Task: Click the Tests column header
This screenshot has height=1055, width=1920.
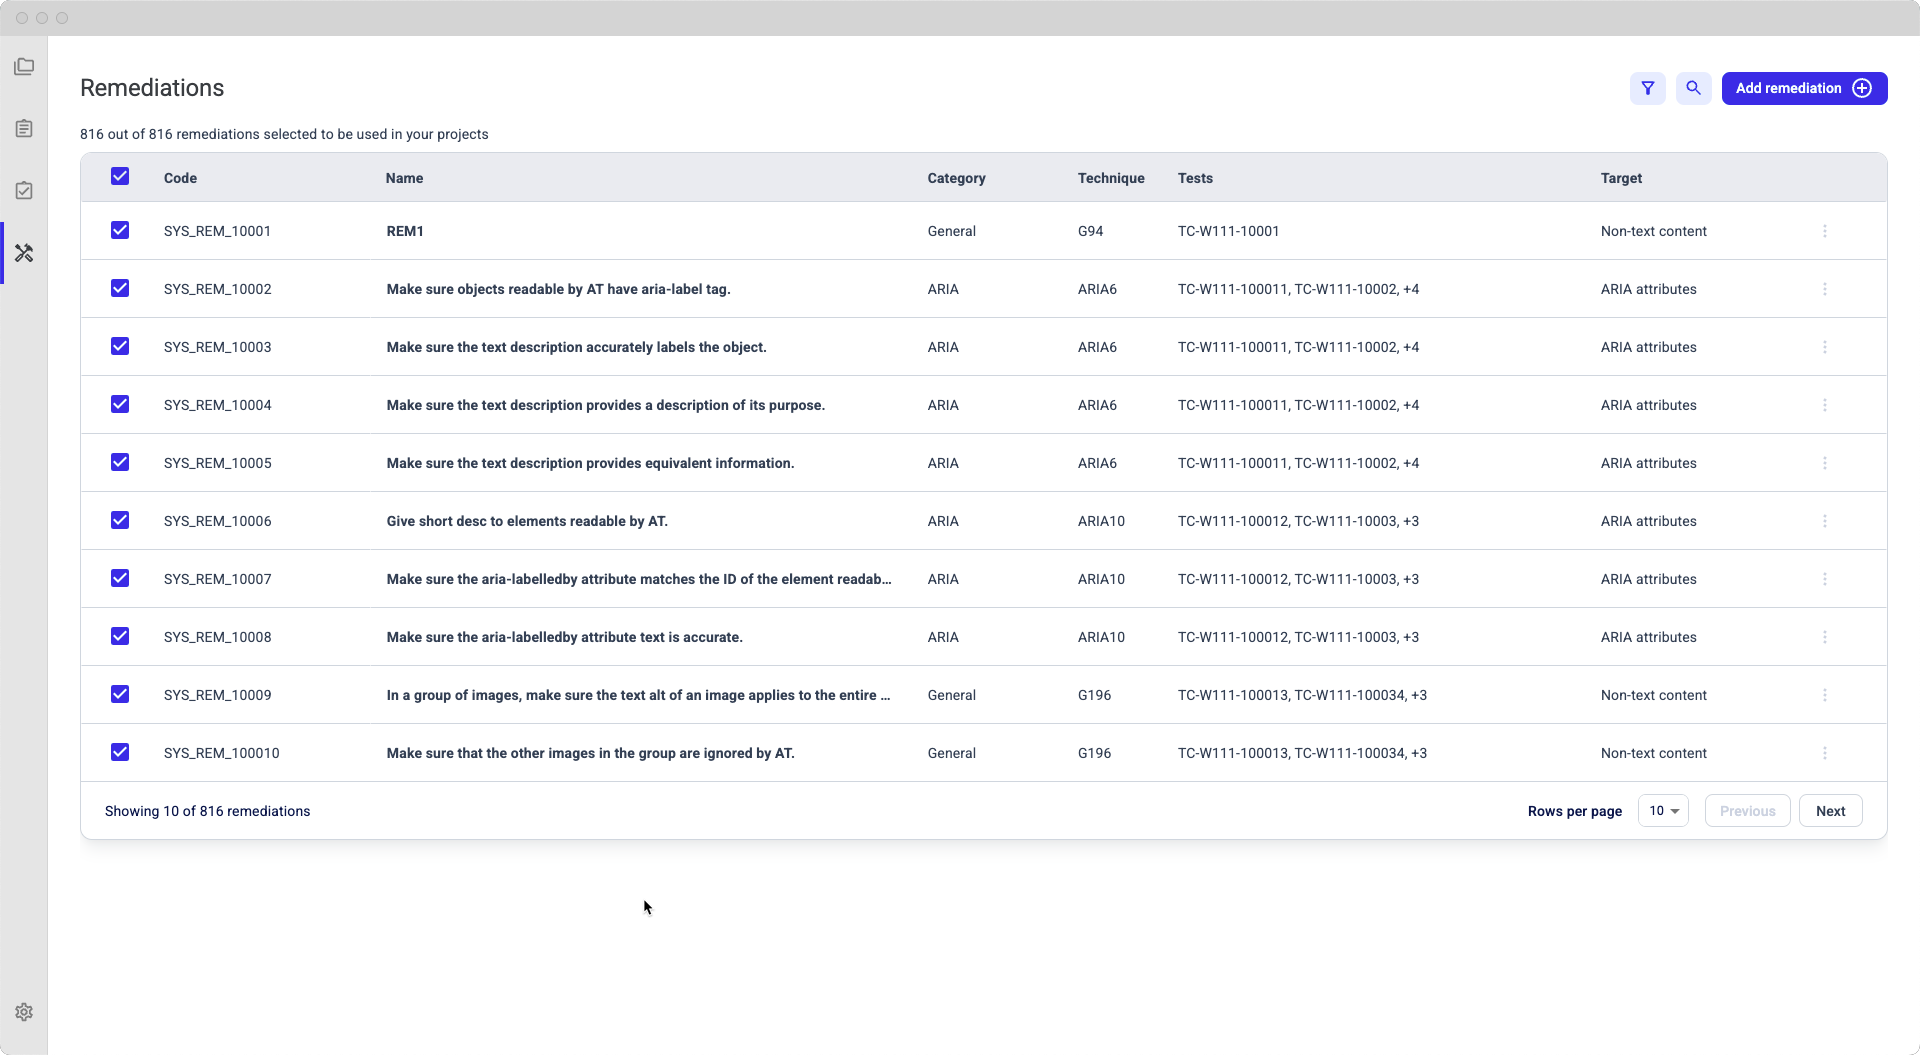Action: pyautogui.click(x=1195, y=178)
